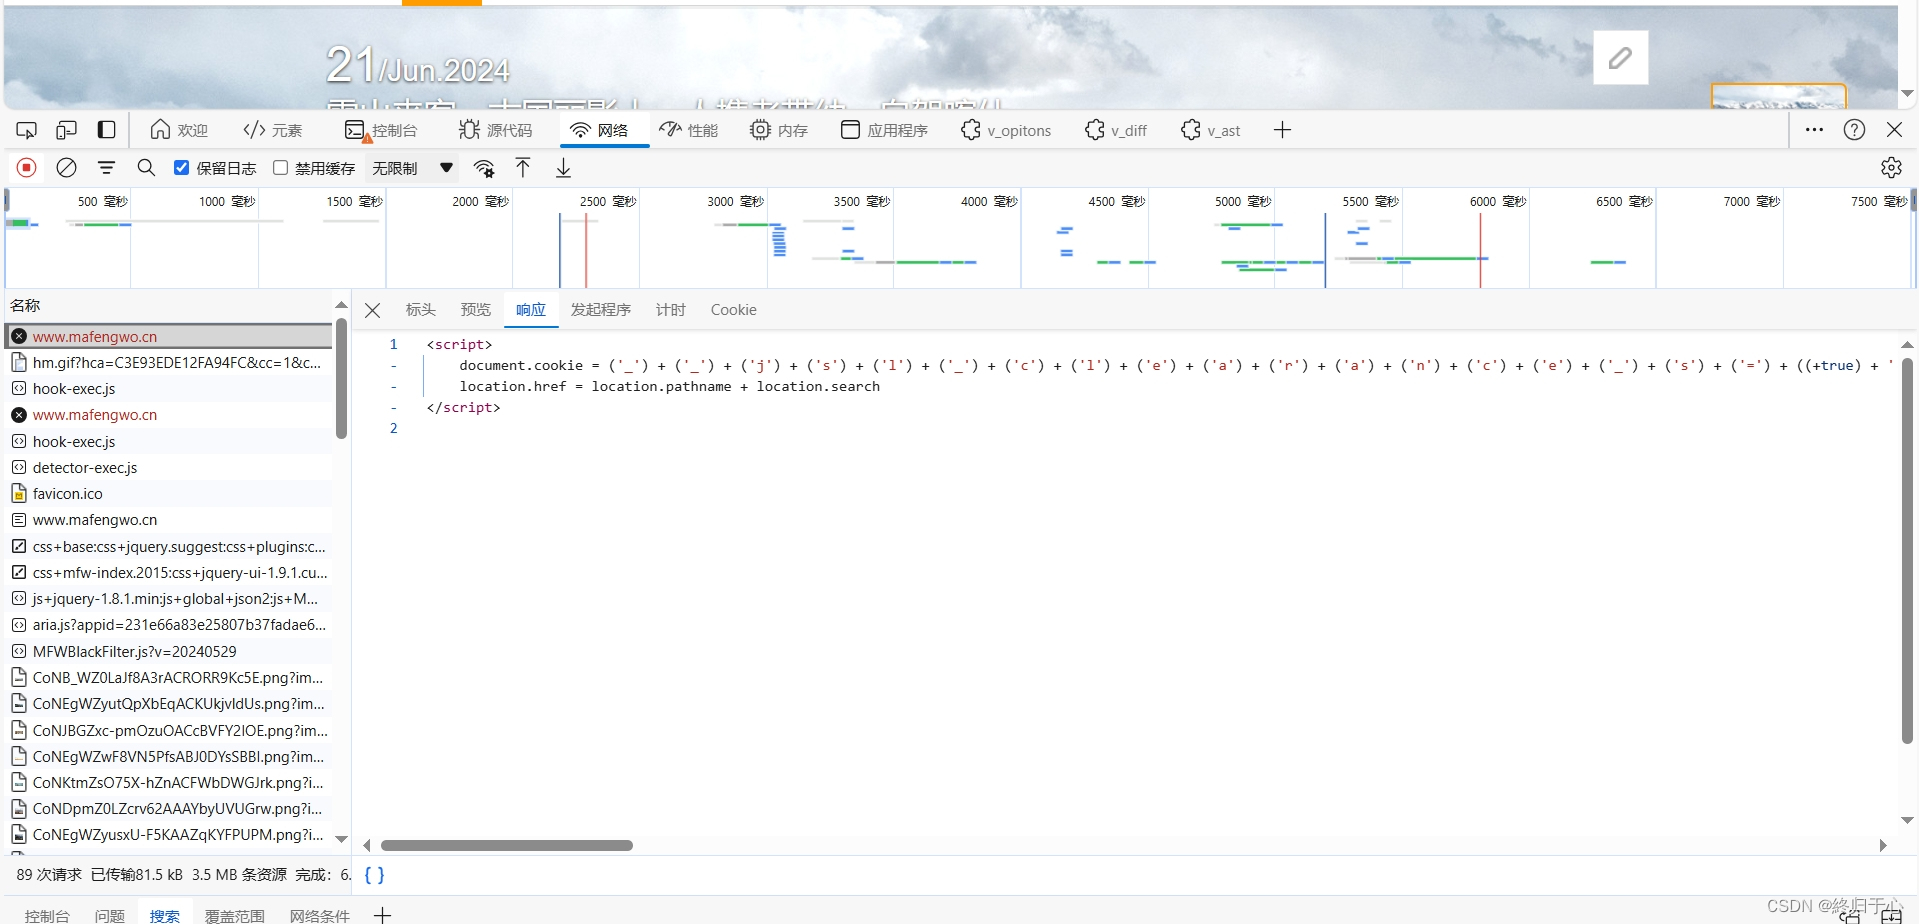This screenshot has width=1919, height=924.
Task: Toggle 保留日志 preserve log checkbox
Action: 181,168
